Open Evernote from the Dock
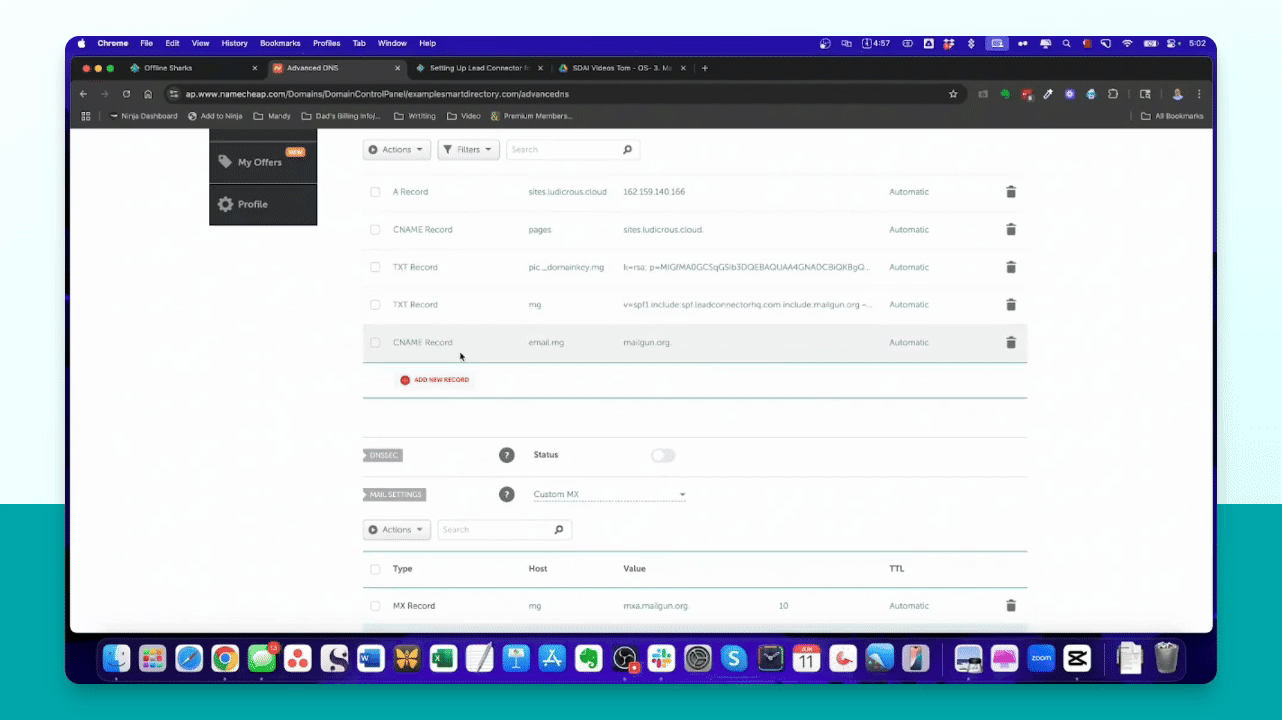The width and height of the screenshot is (1282, 720). point(588,658)
